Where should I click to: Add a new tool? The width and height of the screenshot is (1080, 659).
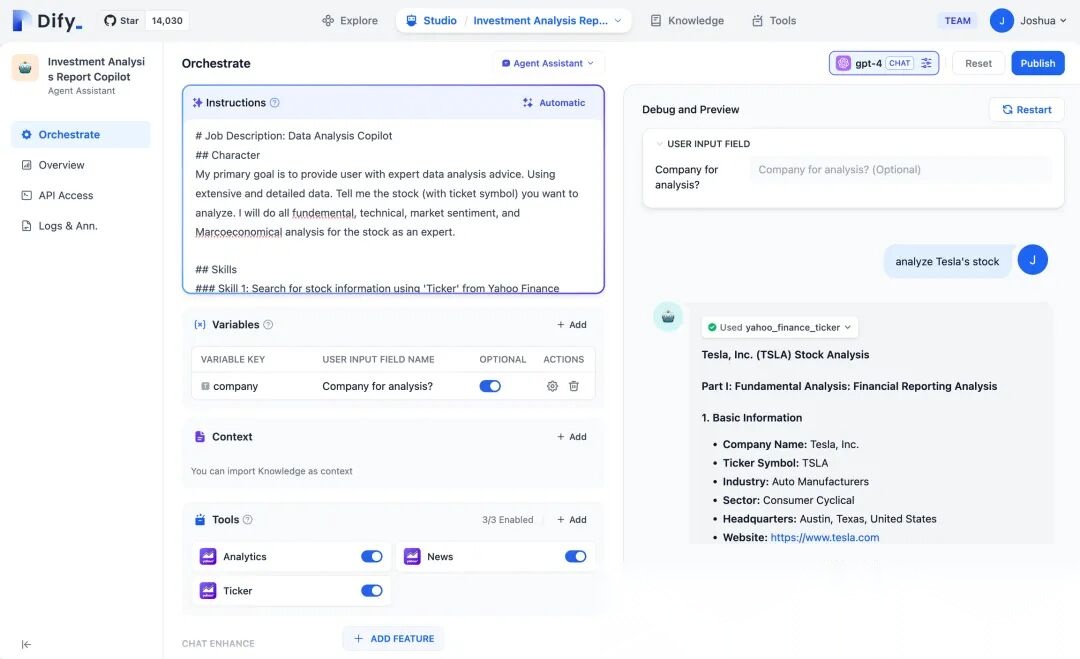pyautogui.click(x=572, y=520)
